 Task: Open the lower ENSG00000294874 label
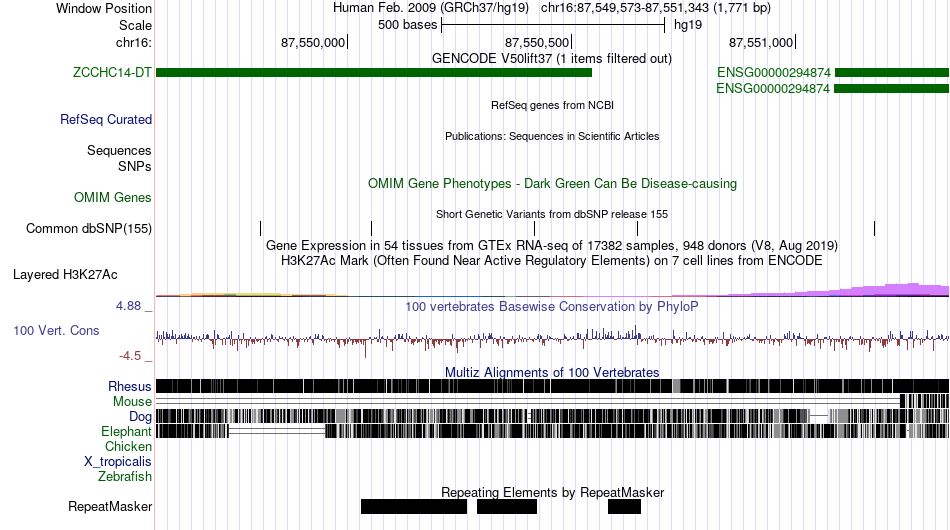click(773, 88)
